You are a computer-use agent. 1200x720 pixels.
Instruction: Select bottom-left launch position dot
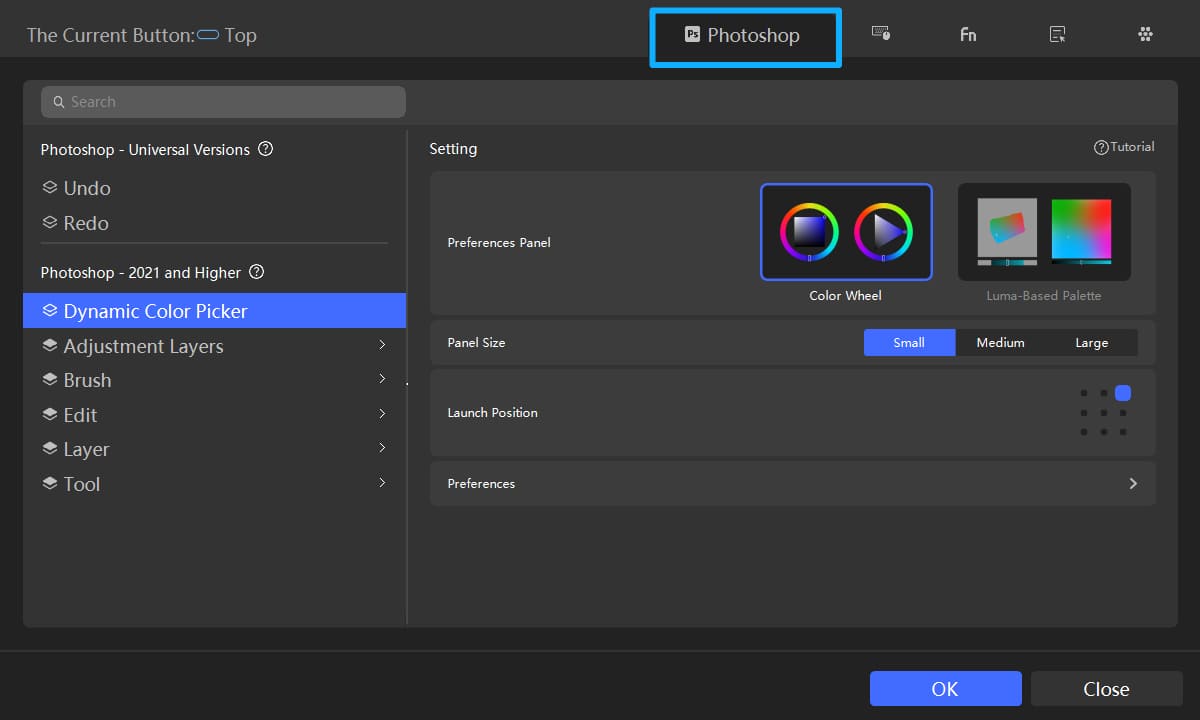coord(1084,432)
